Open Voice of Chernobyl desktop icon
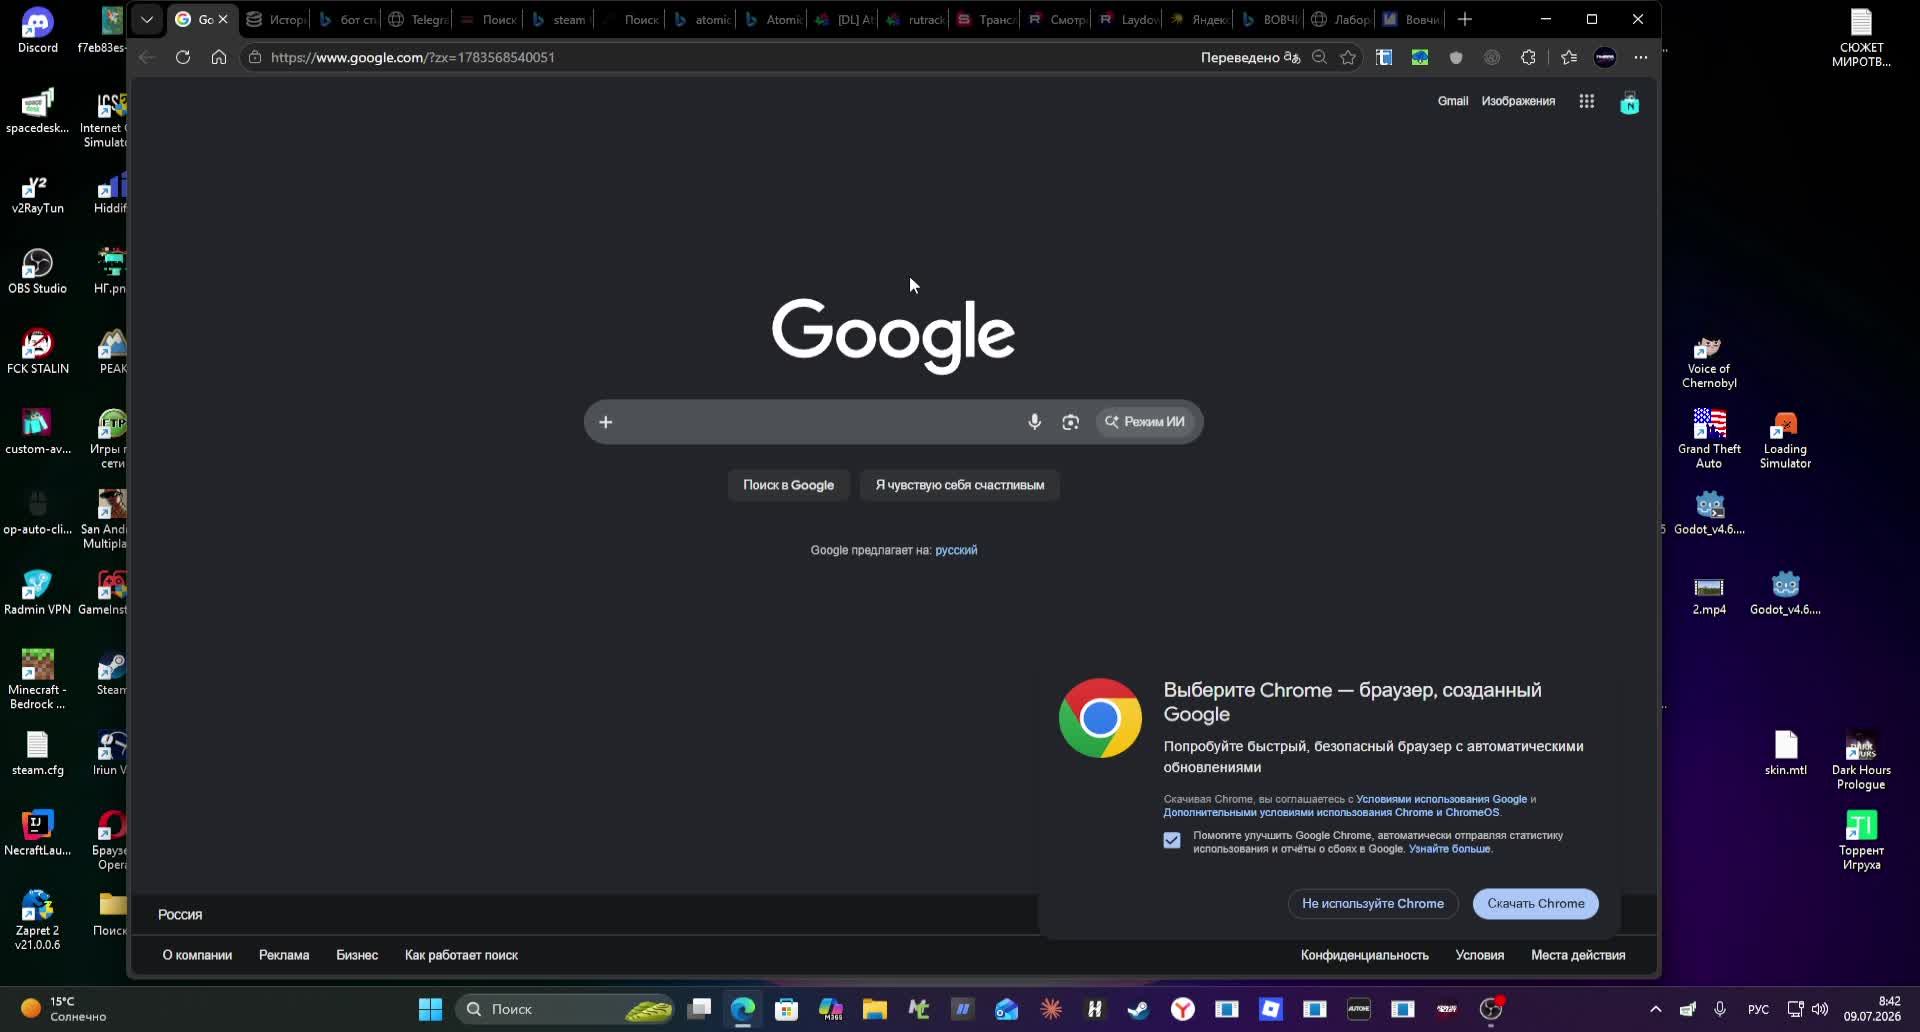The image size is (1920, 1032). [x=1709, y=363]
